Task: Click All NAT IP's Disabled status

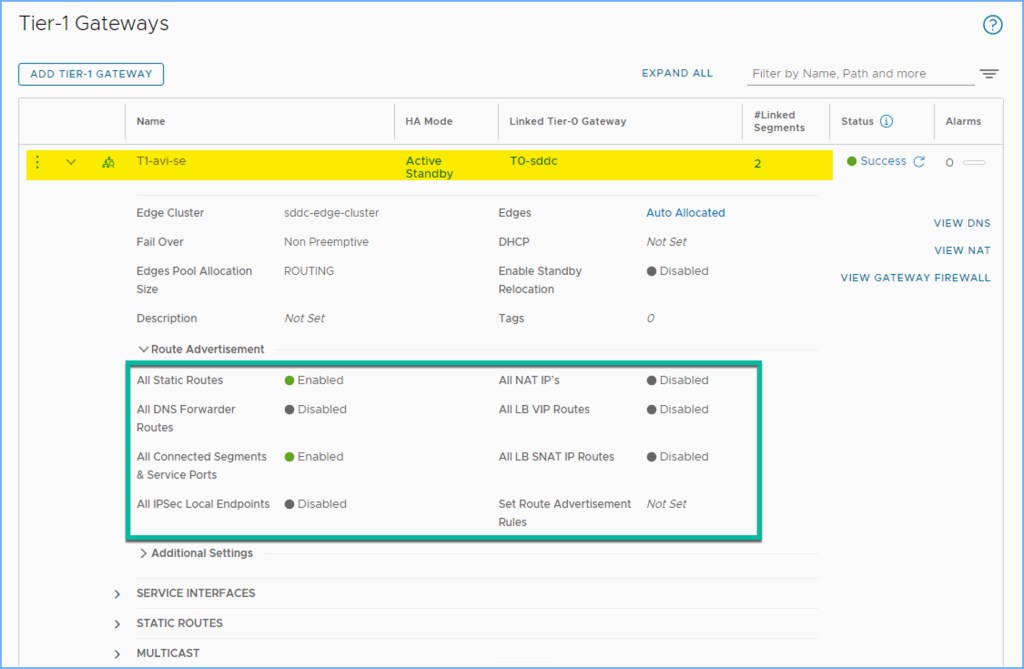Action: 677,380
